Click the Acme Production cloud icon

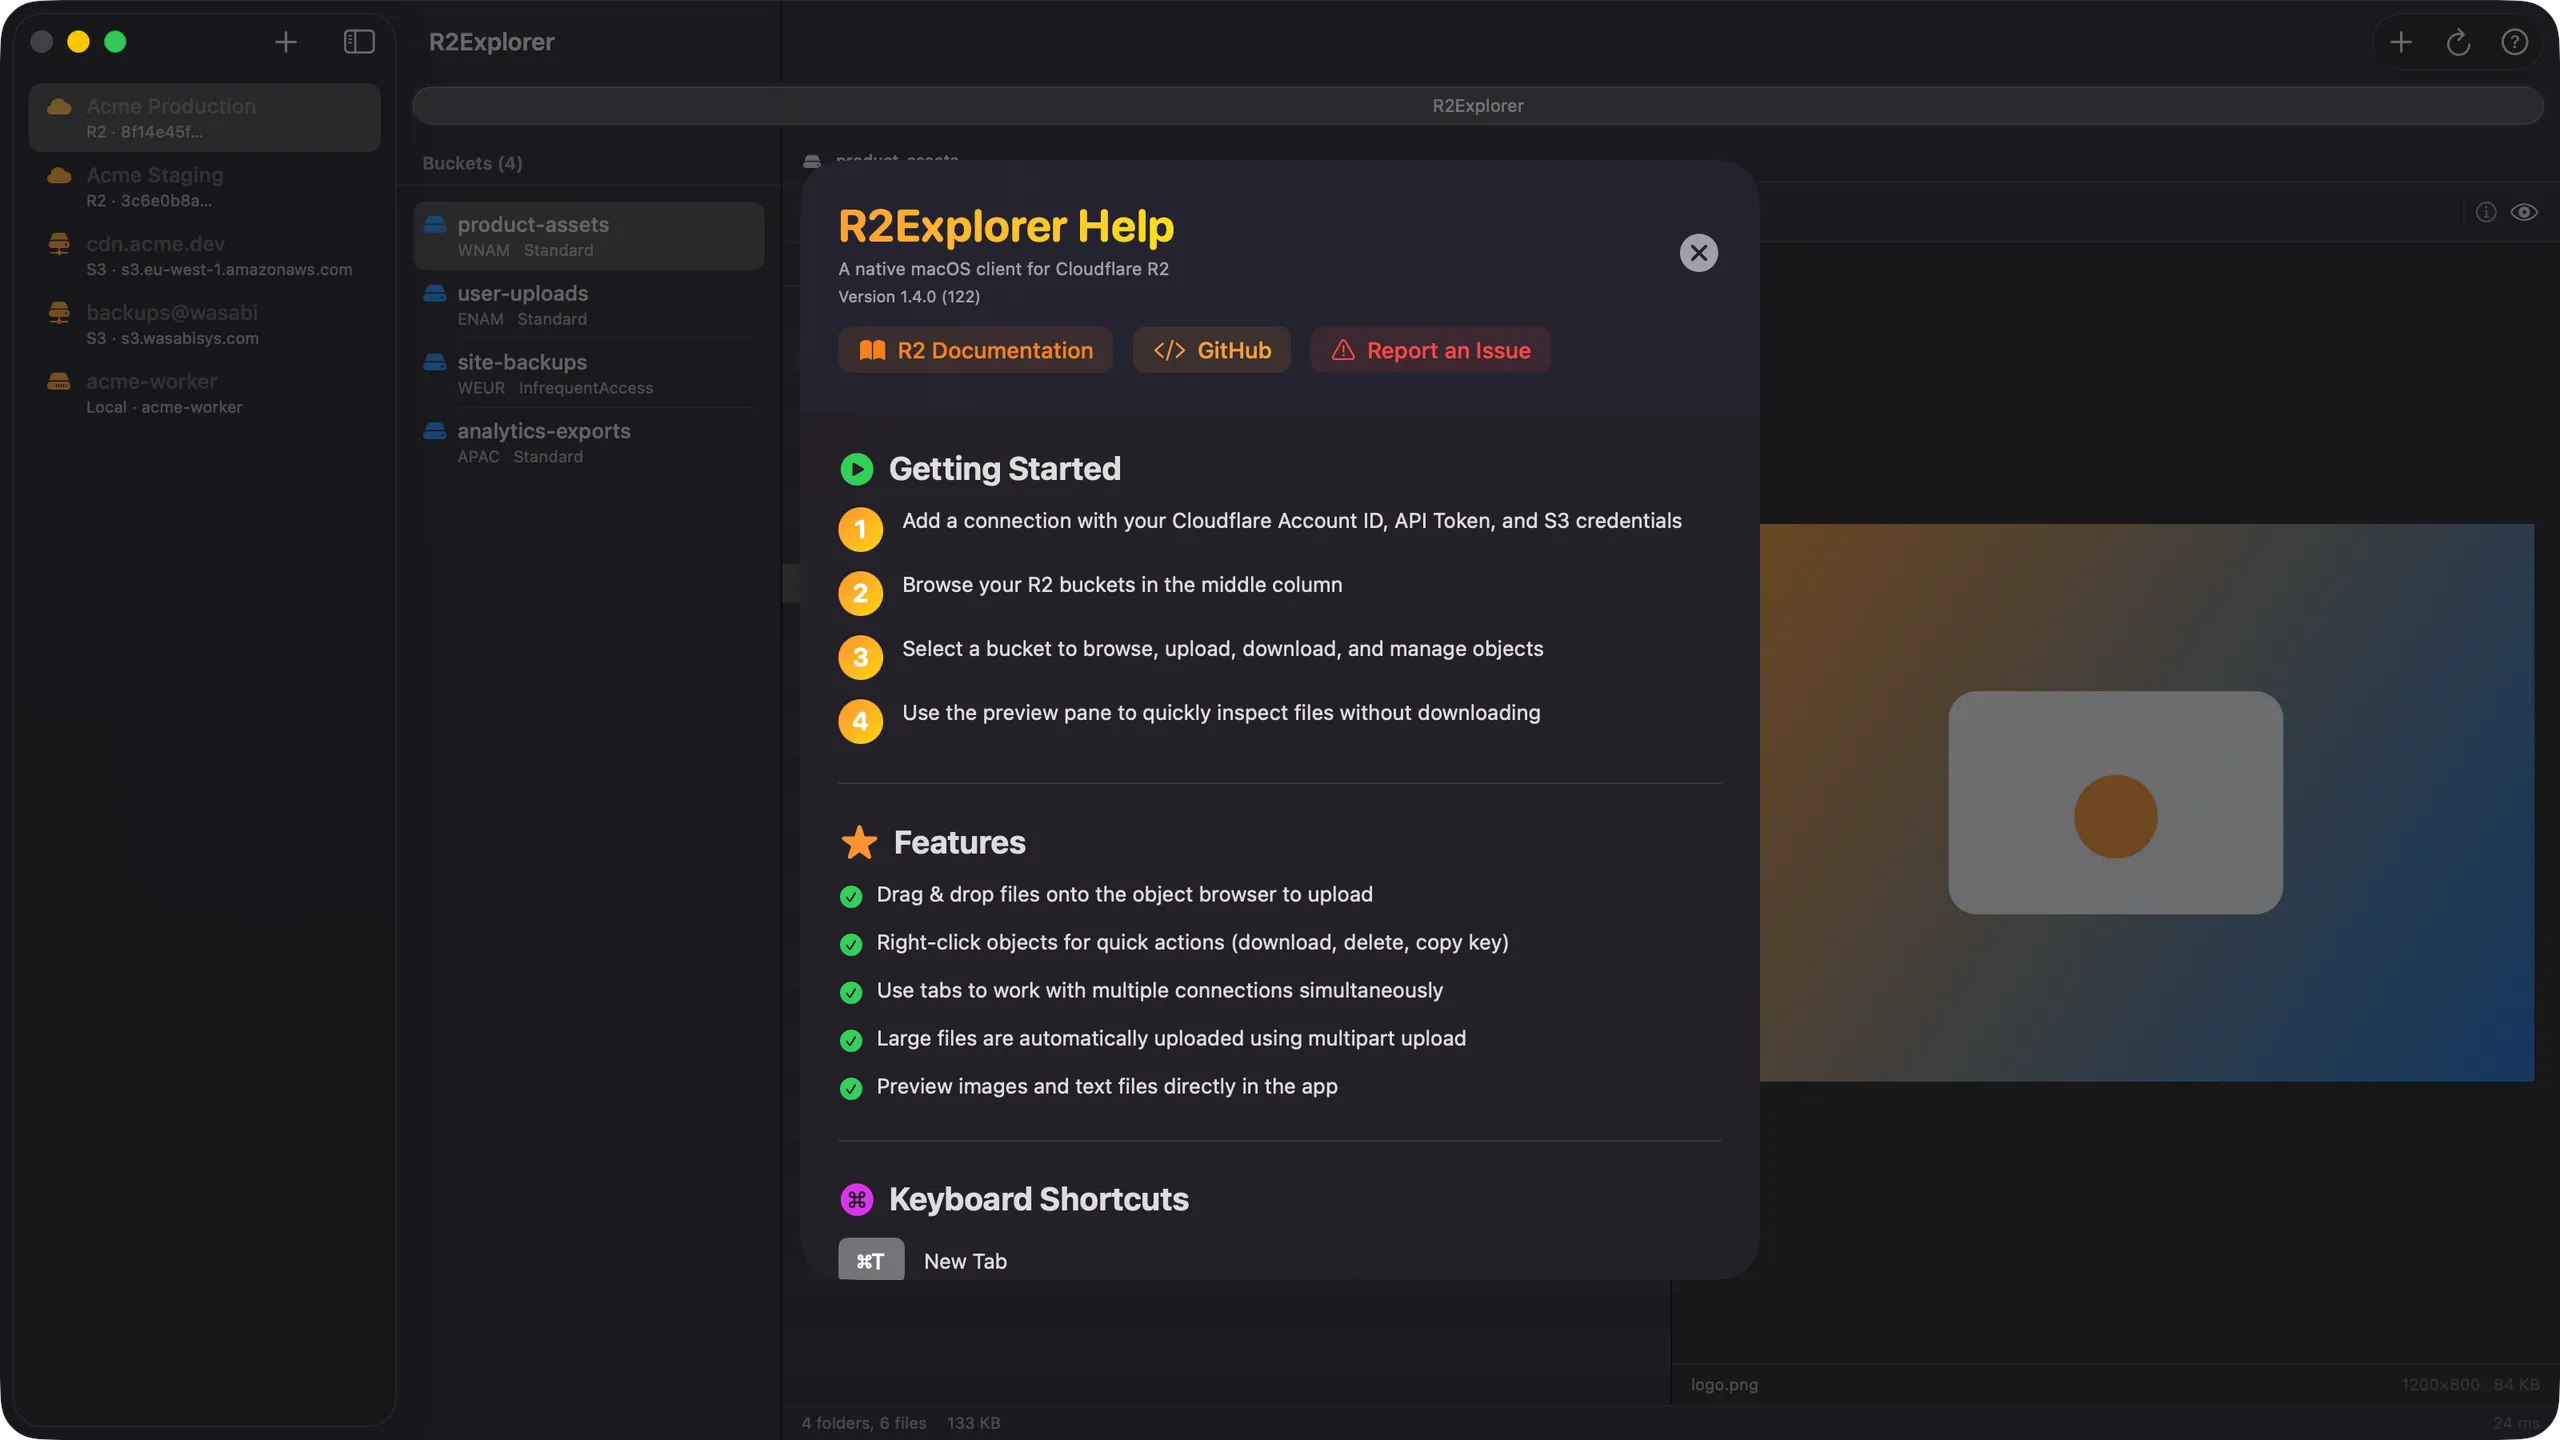[x=59, y=106]
